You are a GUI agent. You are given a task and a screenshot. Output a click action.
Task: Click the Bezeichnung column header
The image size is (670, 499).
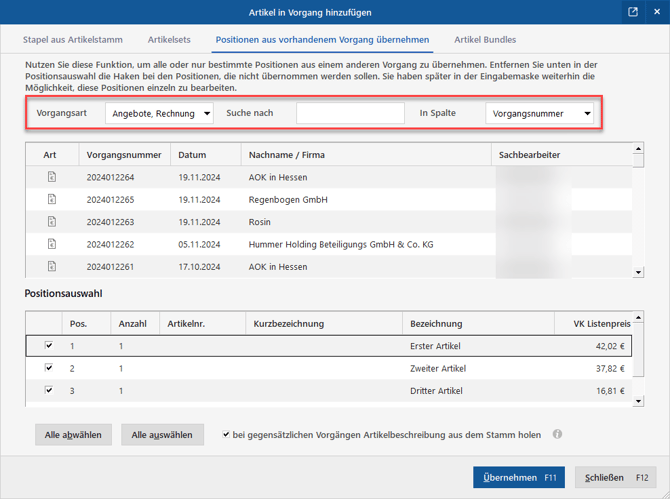coord(478,323)
